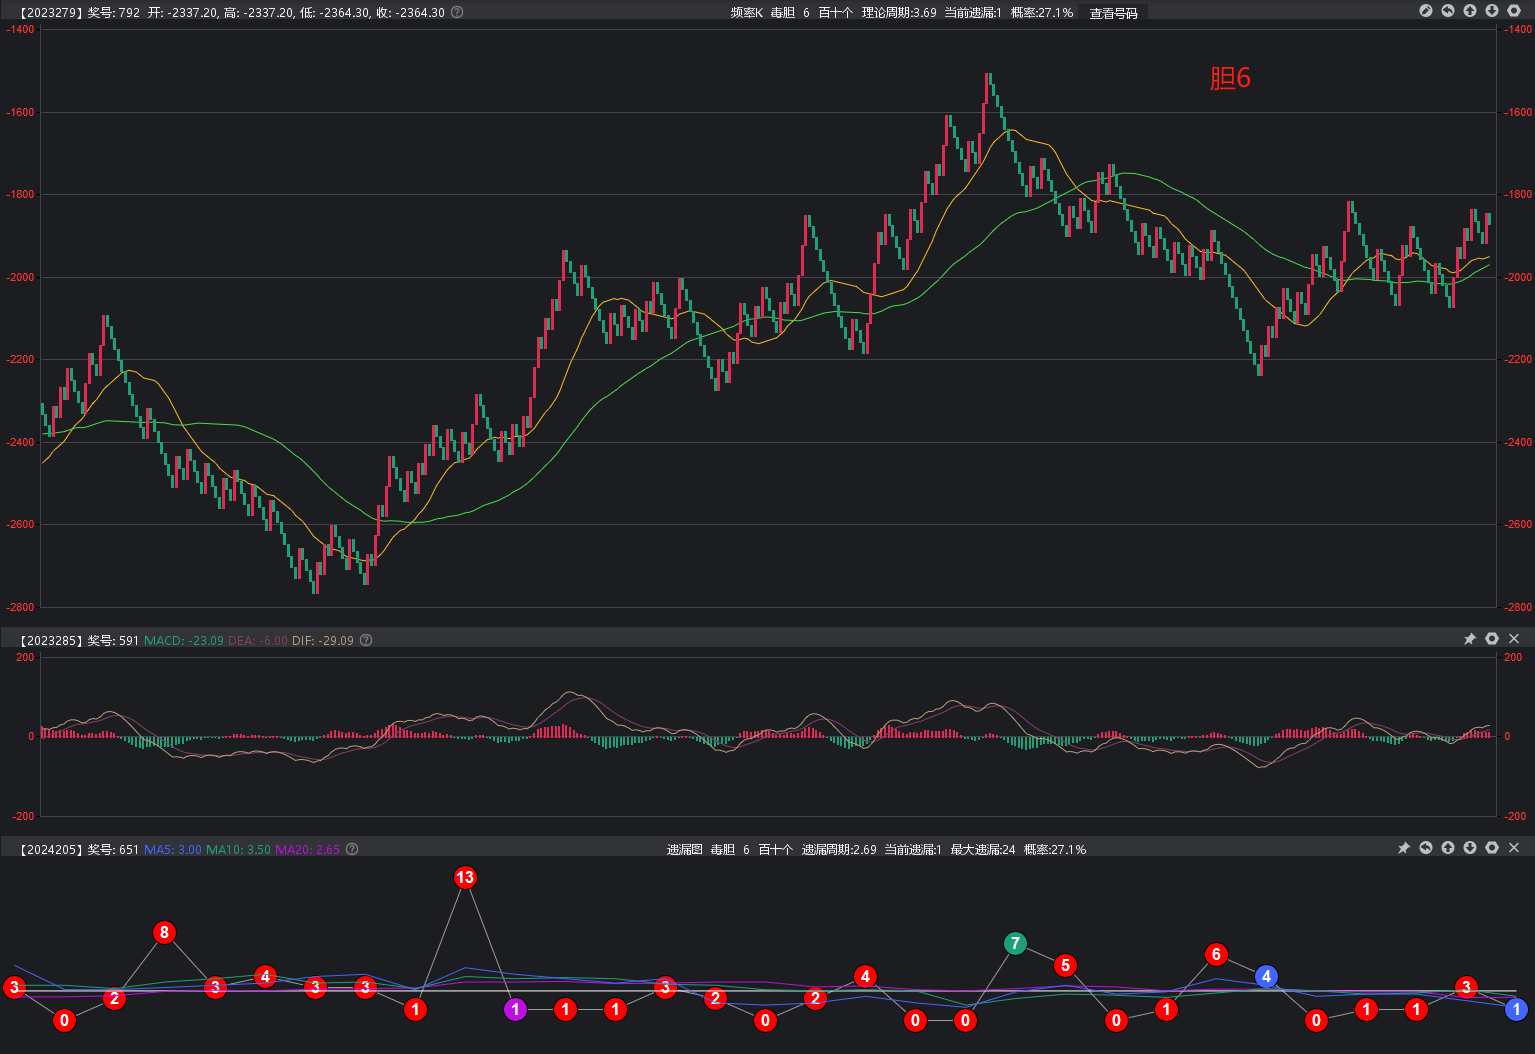Open MACD panel settings hexagon icon
Screen dimensions: 1535x1054
[x=1492, y=639]
